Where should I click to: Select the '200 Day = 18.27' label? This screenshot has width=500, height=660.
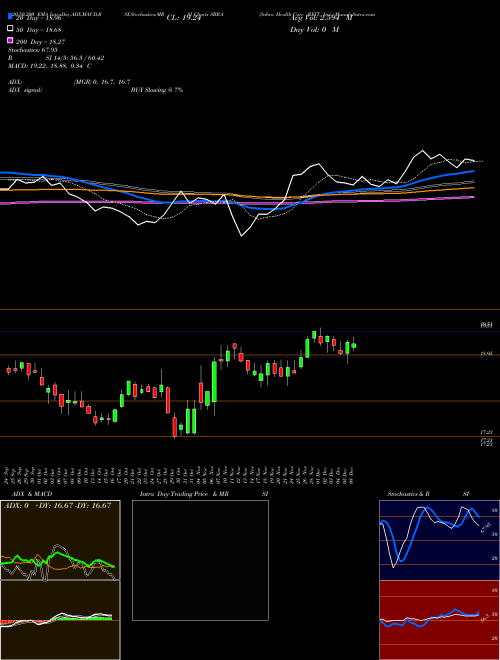pyautogui.click(x=40, y=42)
